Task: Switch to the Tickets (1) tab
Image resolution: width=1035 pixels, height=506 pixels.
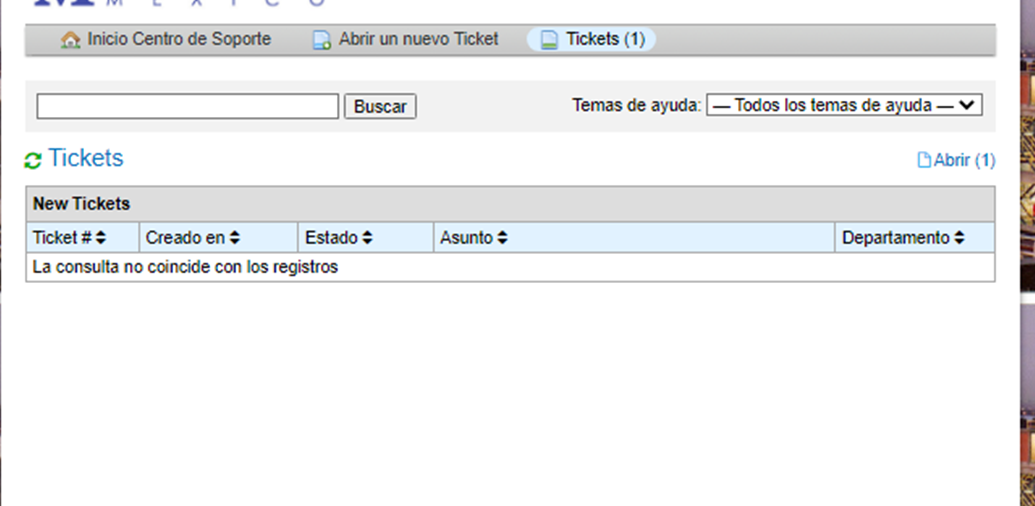Action: click(x=605, y=40)
